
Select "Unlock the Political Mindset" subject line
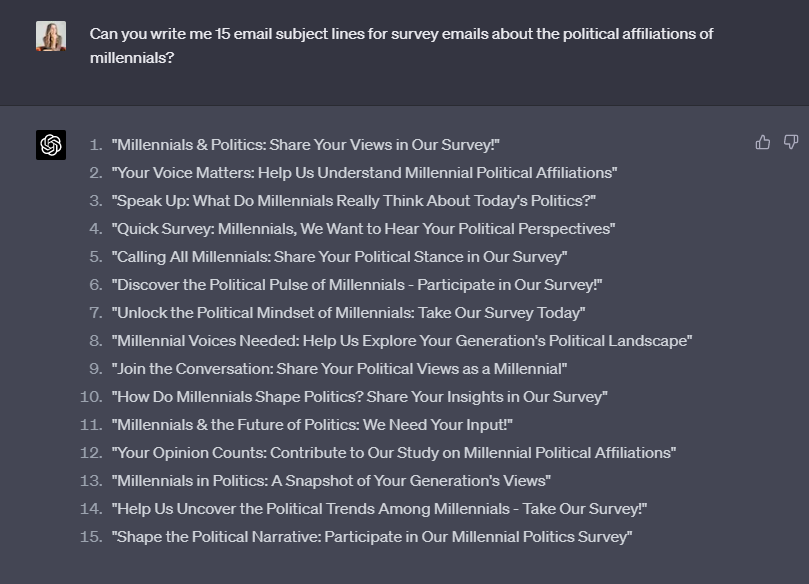pos(348,313)
